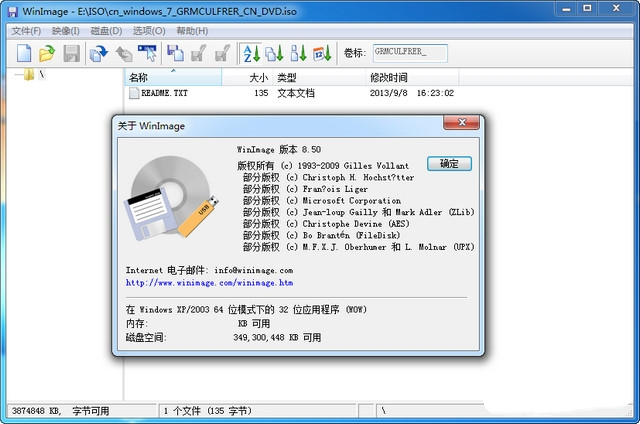Close the 关于 WinImage dialog

(462, 122)
